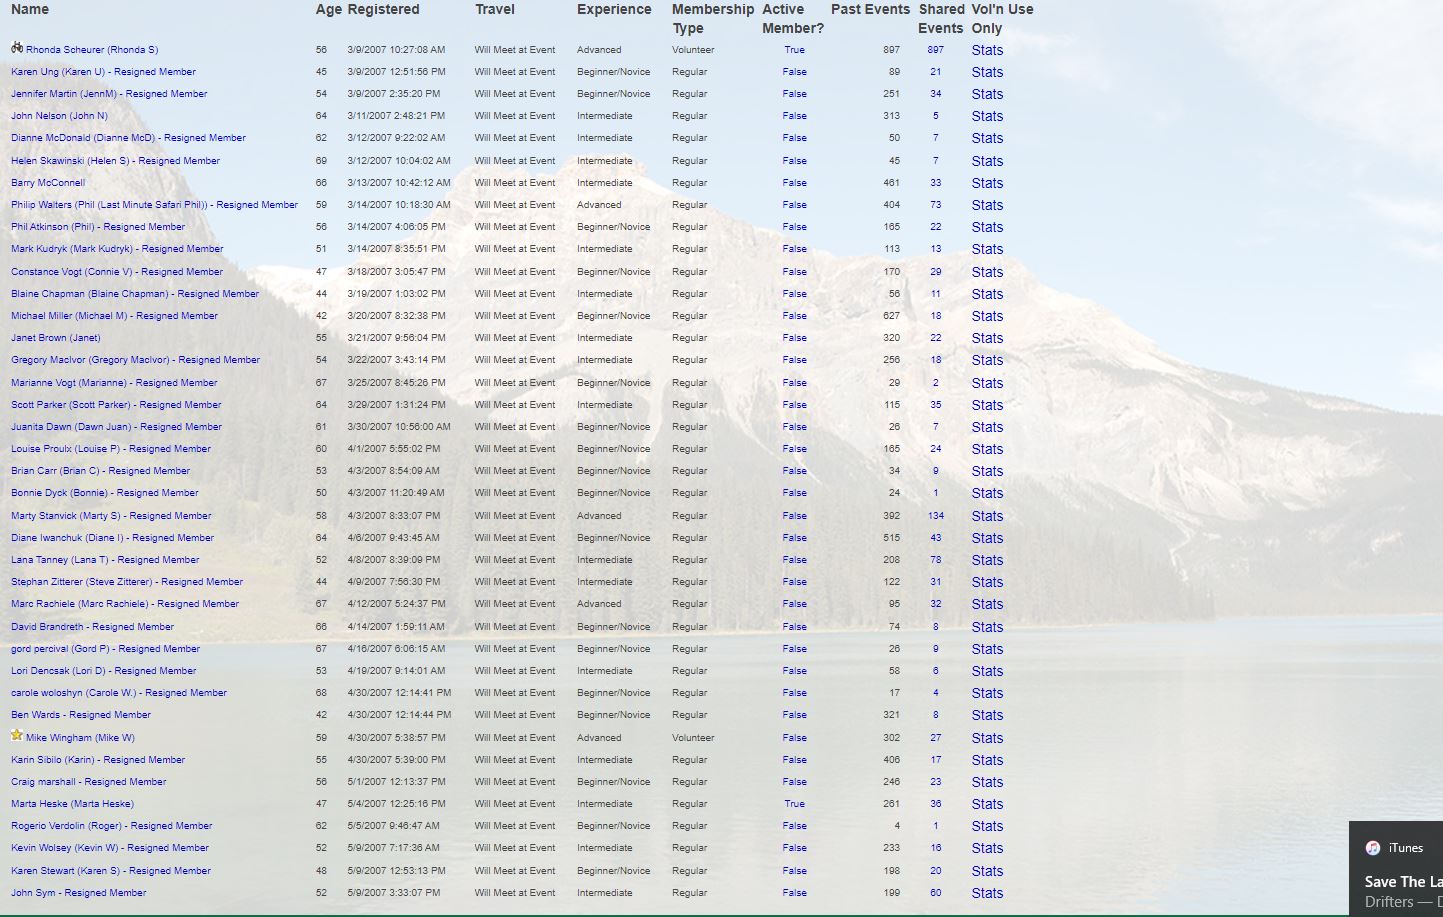Click the Active Member? column header
Image resolution: width=1443 pixels, height=917 pixels.
click(x=793, y=18)
